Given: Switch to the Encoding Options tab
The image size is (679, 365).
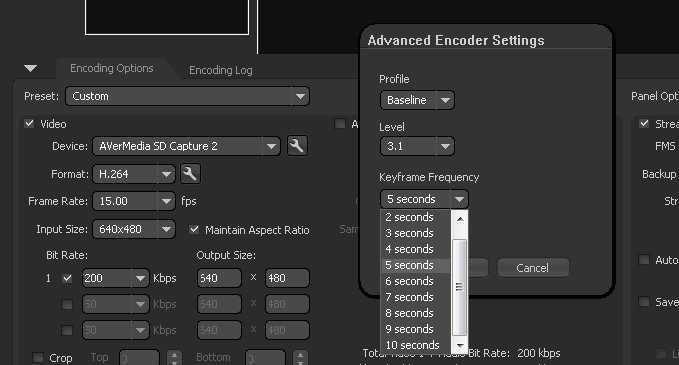Looking at the screenshot, I should [x=112, y=68].
